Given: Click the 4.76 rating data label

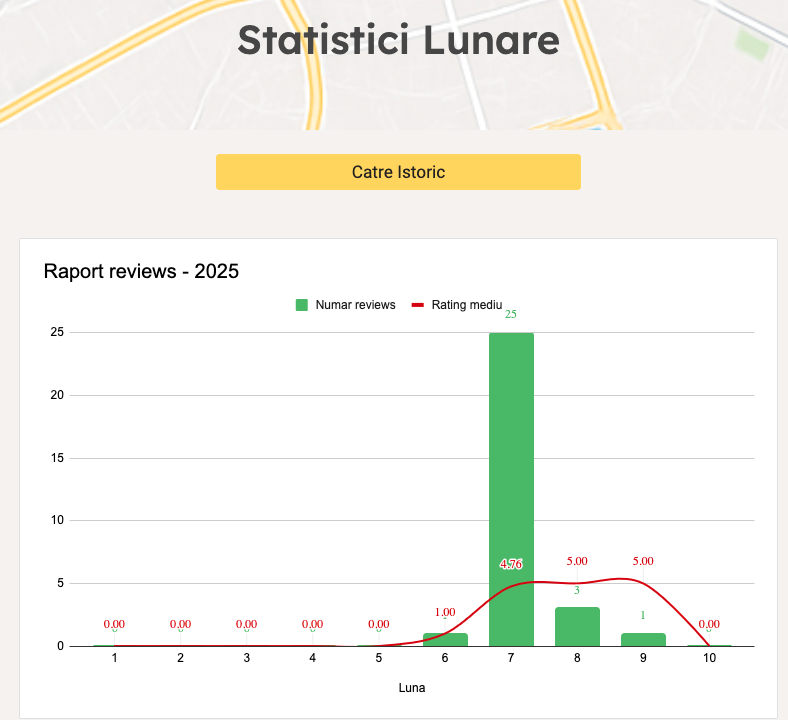Looking at the screenshot, I should pos(511,564).
